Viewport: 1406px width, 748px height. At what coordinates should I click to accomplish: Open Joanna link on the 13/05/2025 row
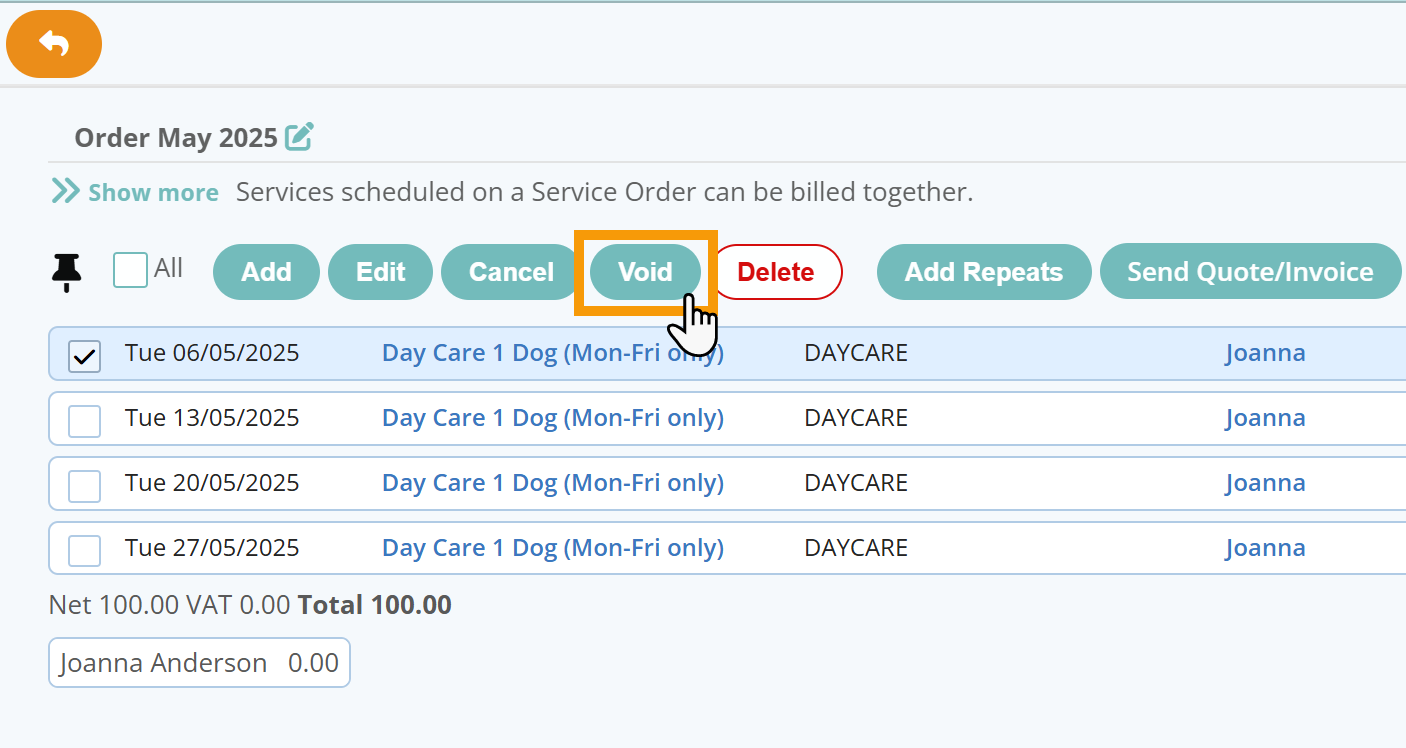click(1265, 418)
